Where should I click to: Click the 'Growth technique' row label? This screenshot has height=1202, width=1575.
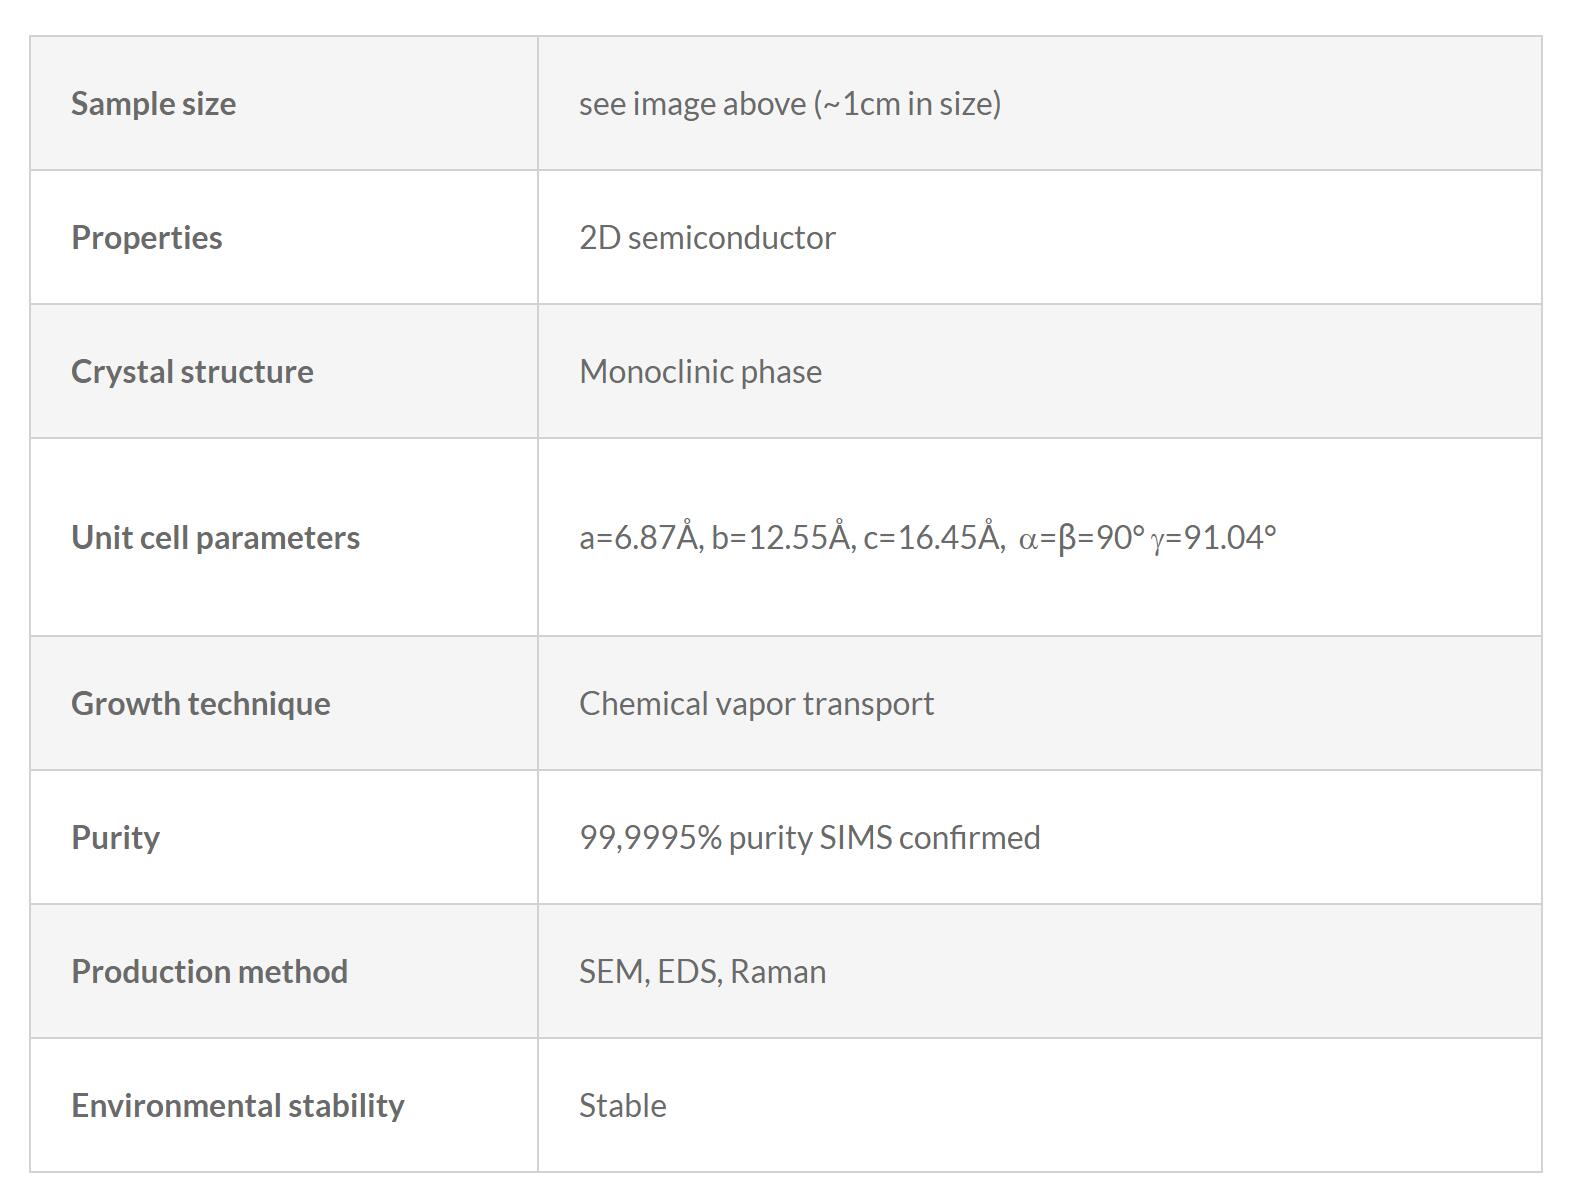200,704
